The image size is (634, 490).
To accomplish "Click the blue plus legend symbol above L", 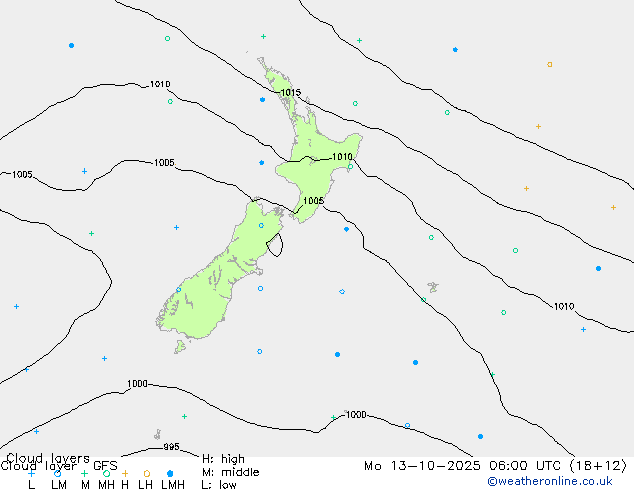I will 31,473.
